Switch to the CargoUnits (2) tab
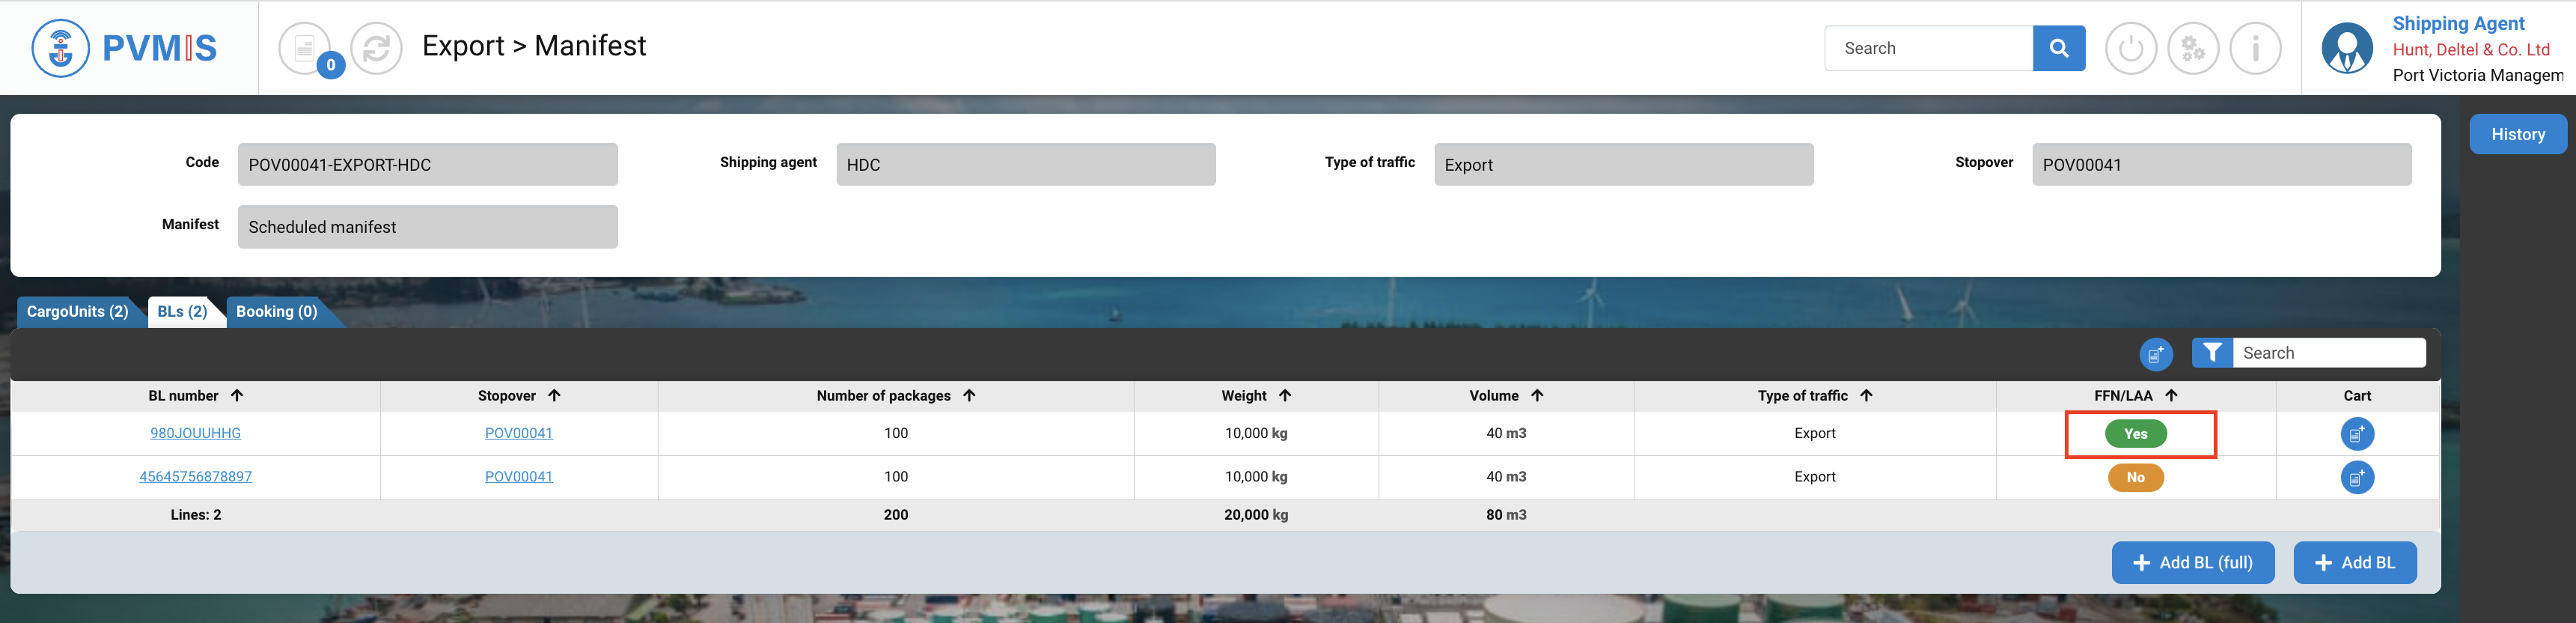2576x623 pixels. pyautogui.click(x=78, y=312)
